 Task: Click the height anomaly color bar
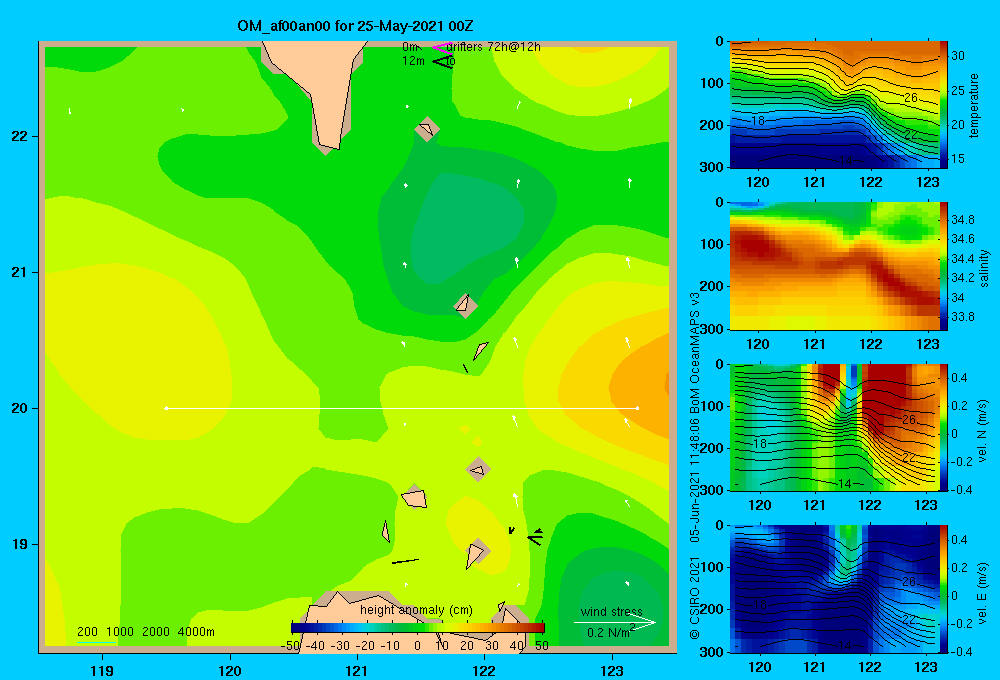tap(417, 628)
